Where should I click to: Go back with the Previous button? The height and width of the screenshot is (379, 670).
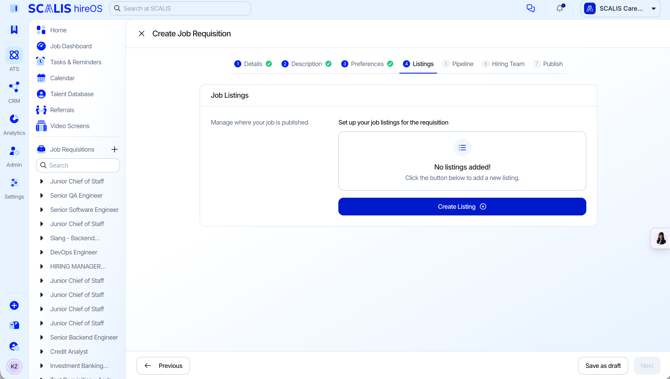(163, 366)
